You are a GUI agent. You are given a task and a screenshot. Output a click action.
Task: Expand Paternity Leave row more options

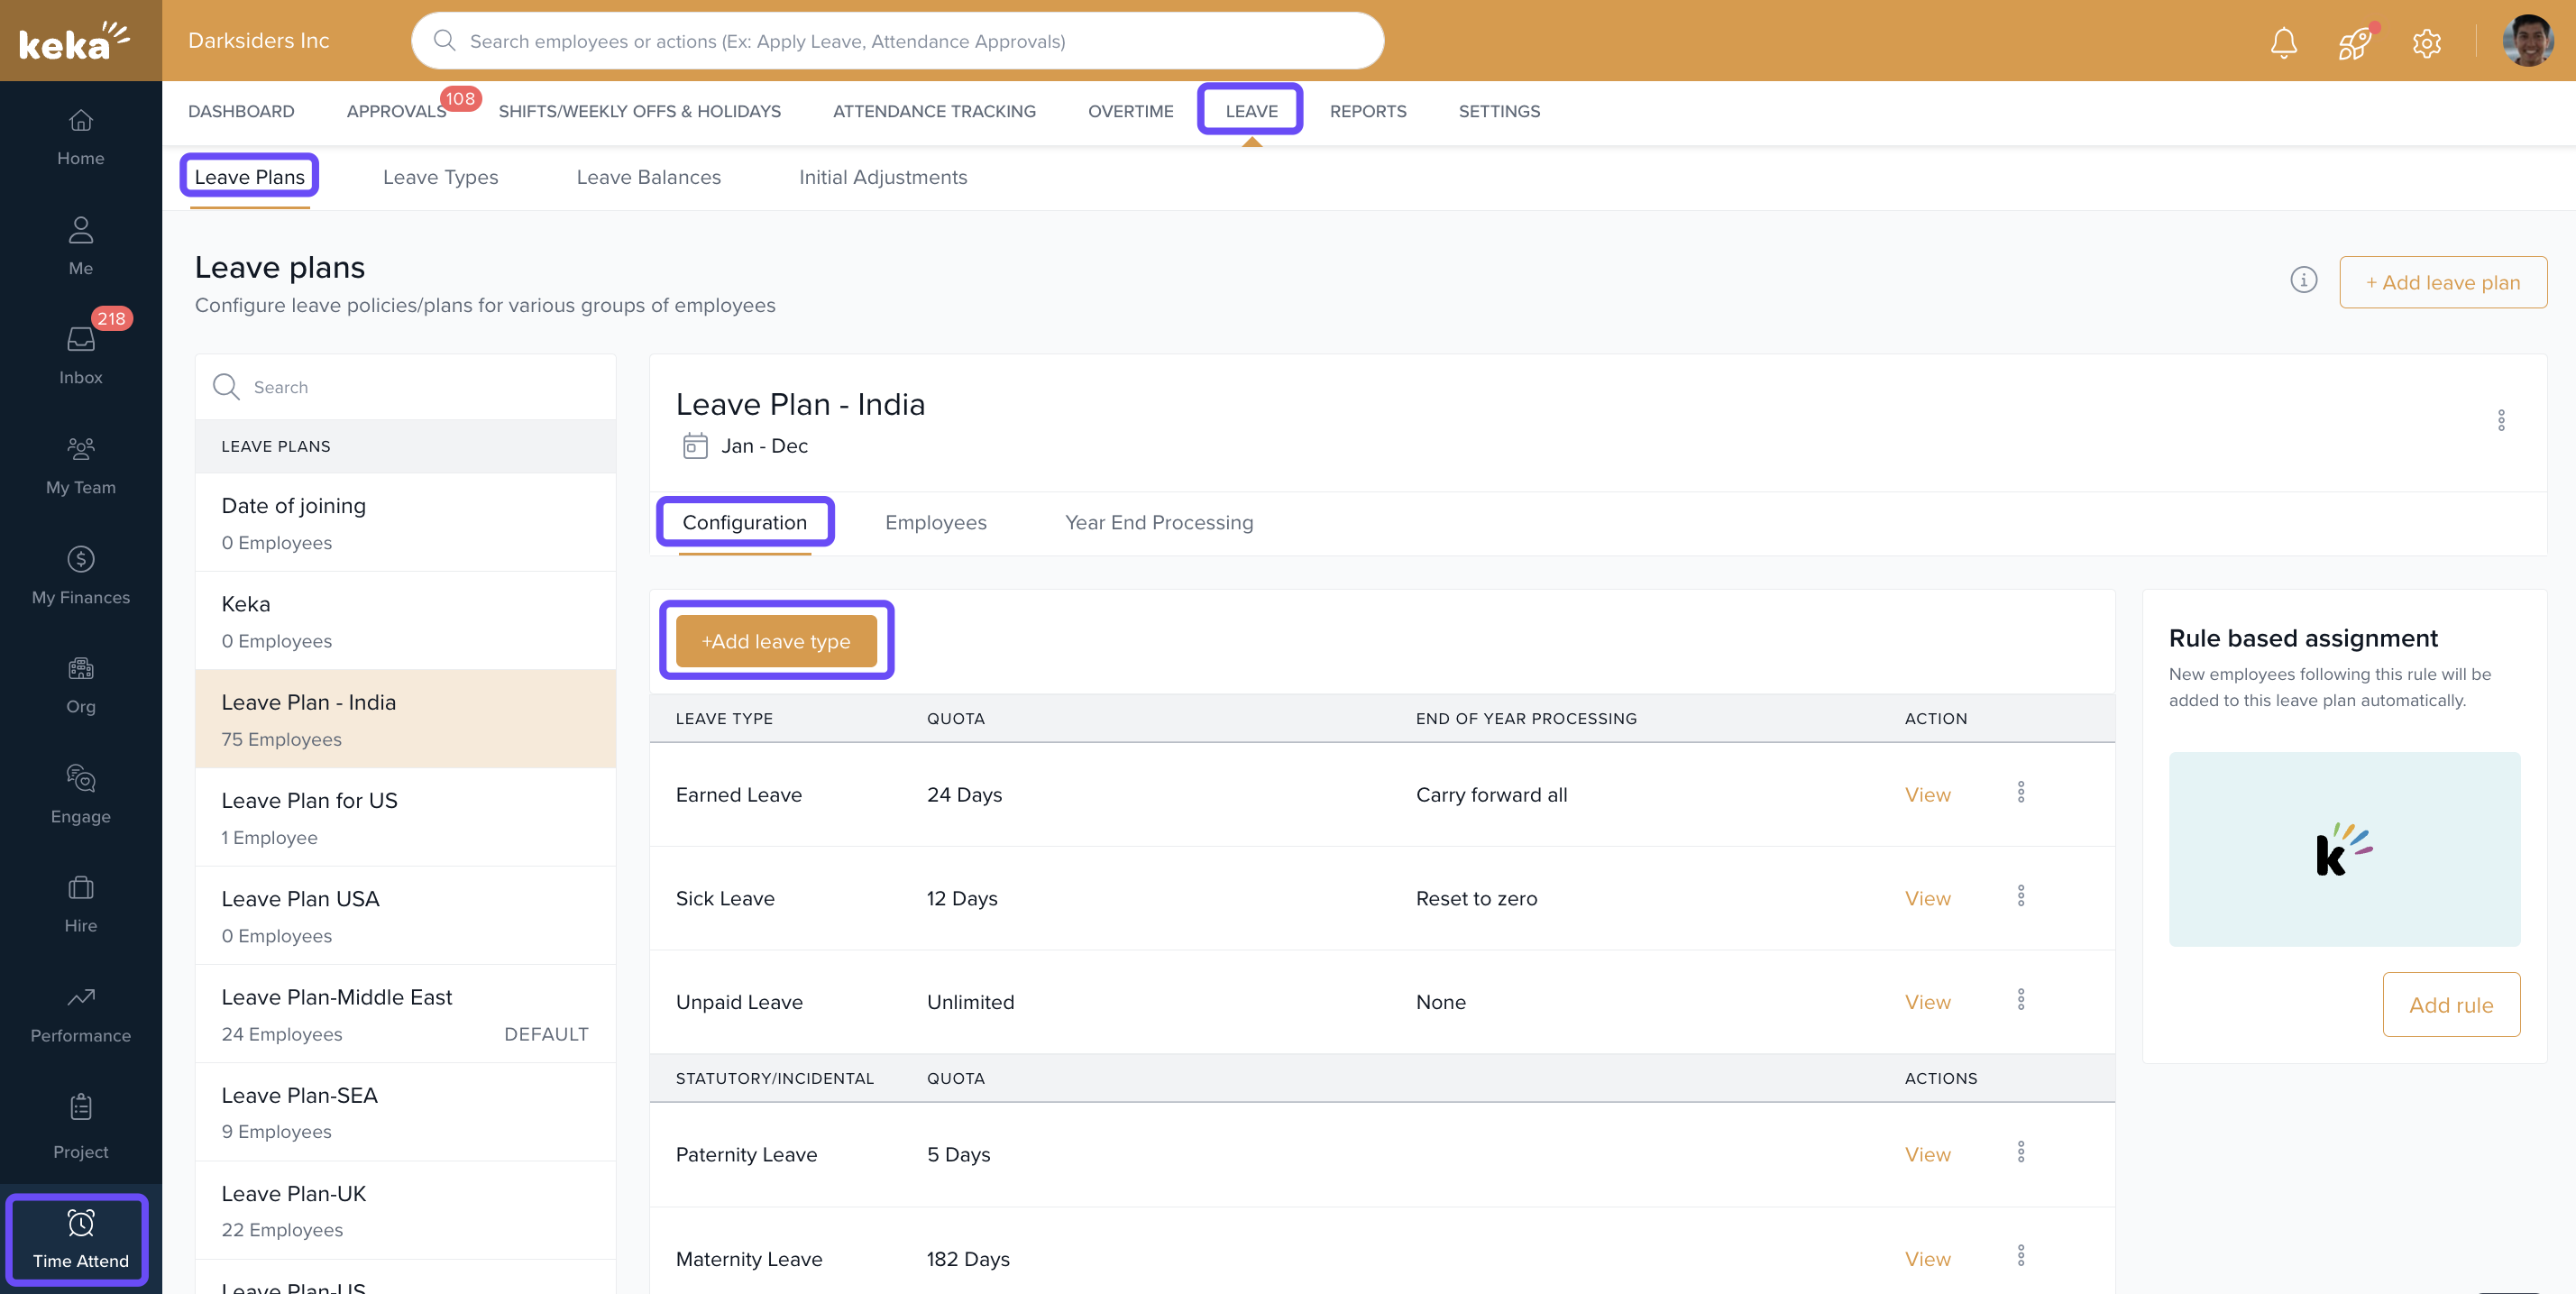pos(2020,1153)
